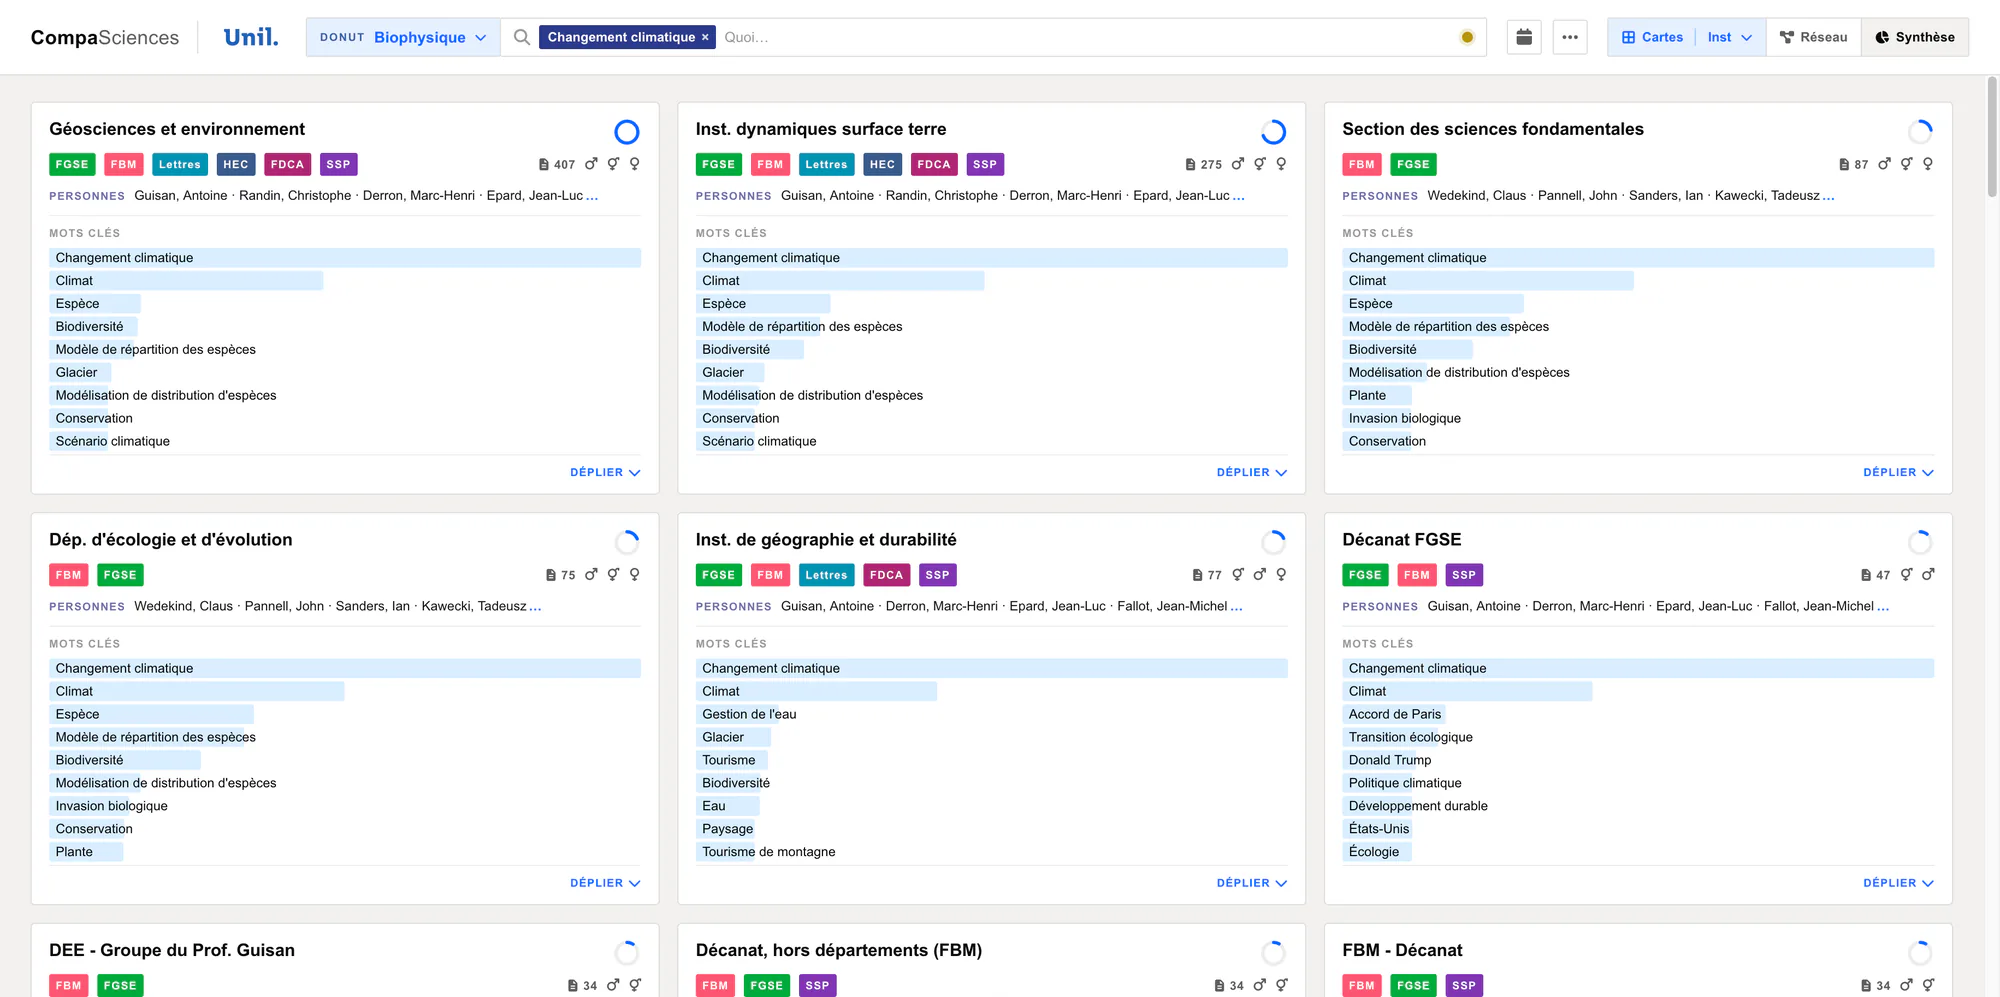Viewport: 2000px width, 997px height.
Task: Expand the Géosciences et environnement card with Déplier
Action: (x=605, y=472)
